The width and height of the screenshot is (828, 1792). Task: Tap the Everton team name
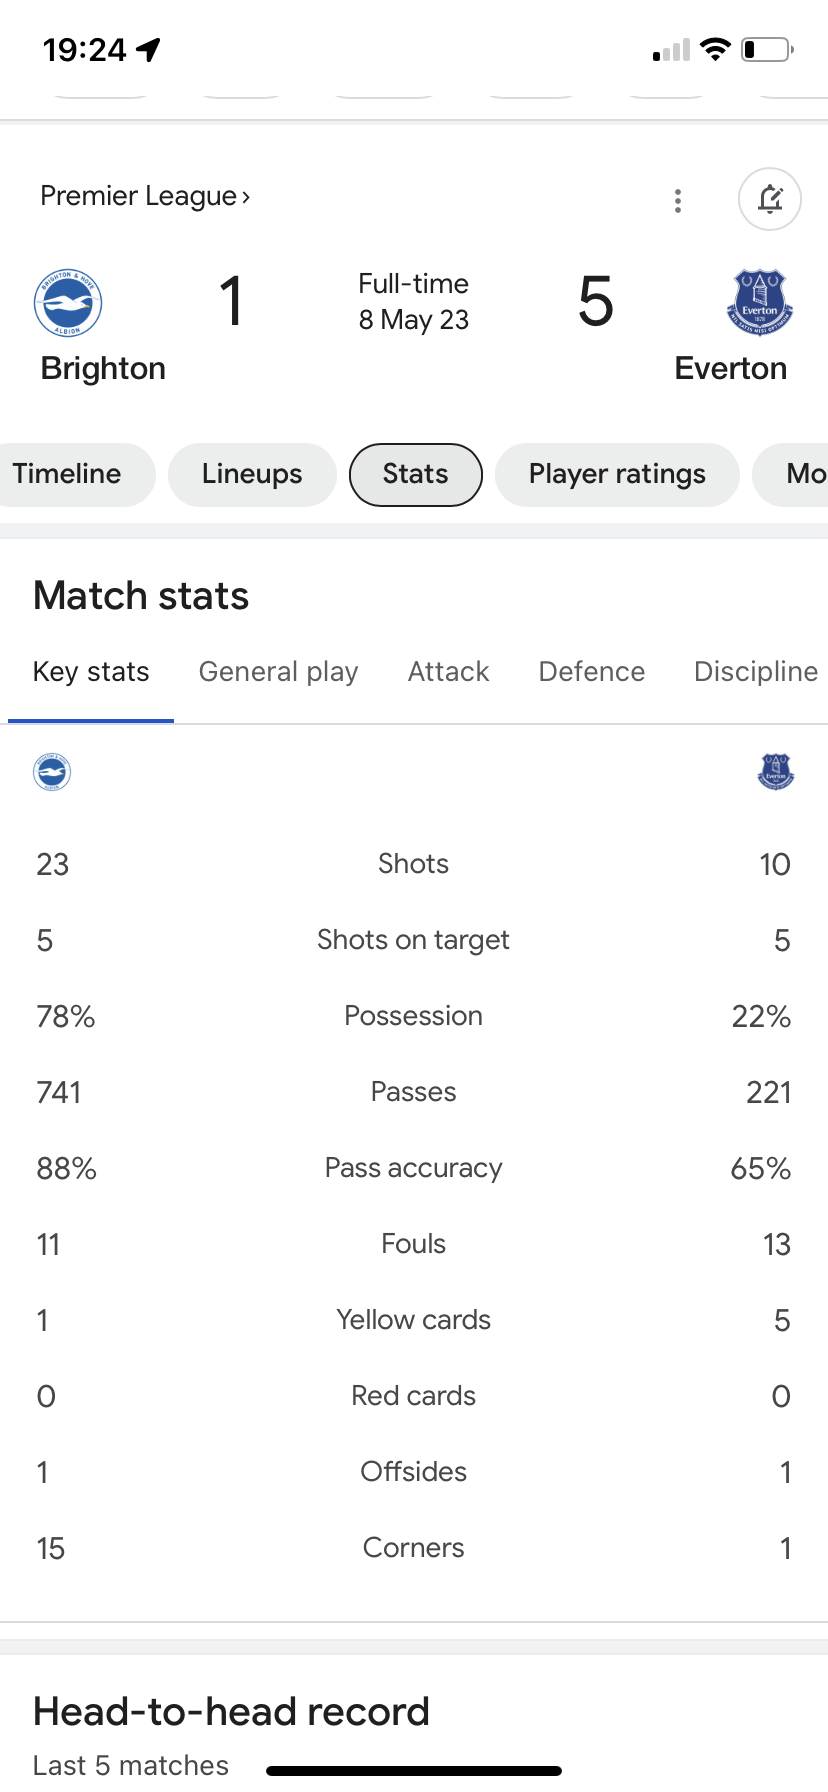[x=731, y=368]
